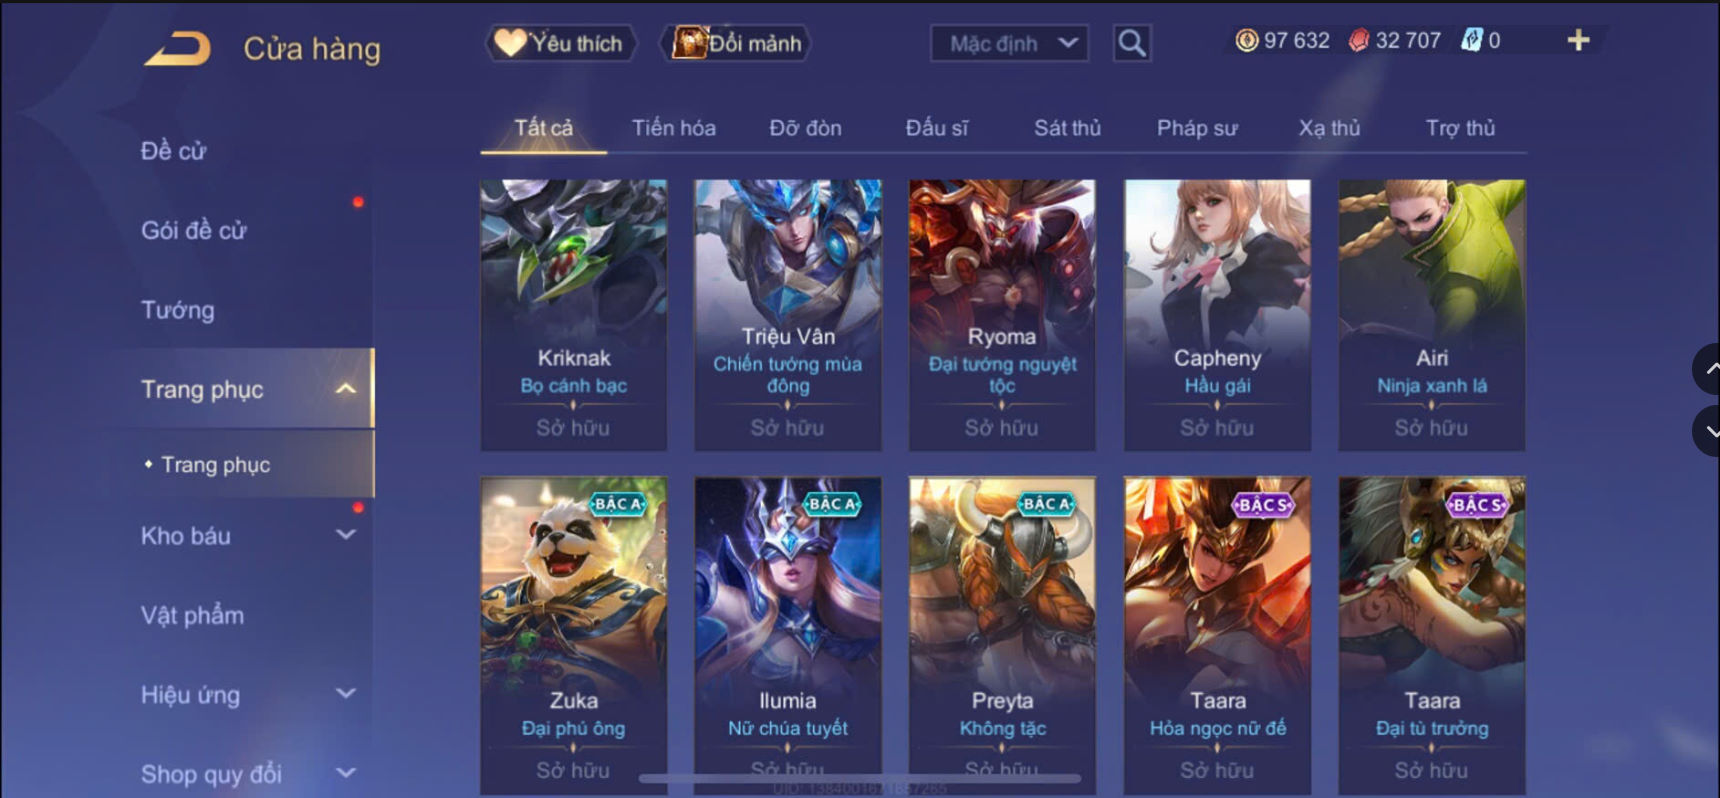Screen dimensions: 1720x798
Task: Open the Mặc định sort dropdown
Action: pyautogui.click(x=1009, y=43)
